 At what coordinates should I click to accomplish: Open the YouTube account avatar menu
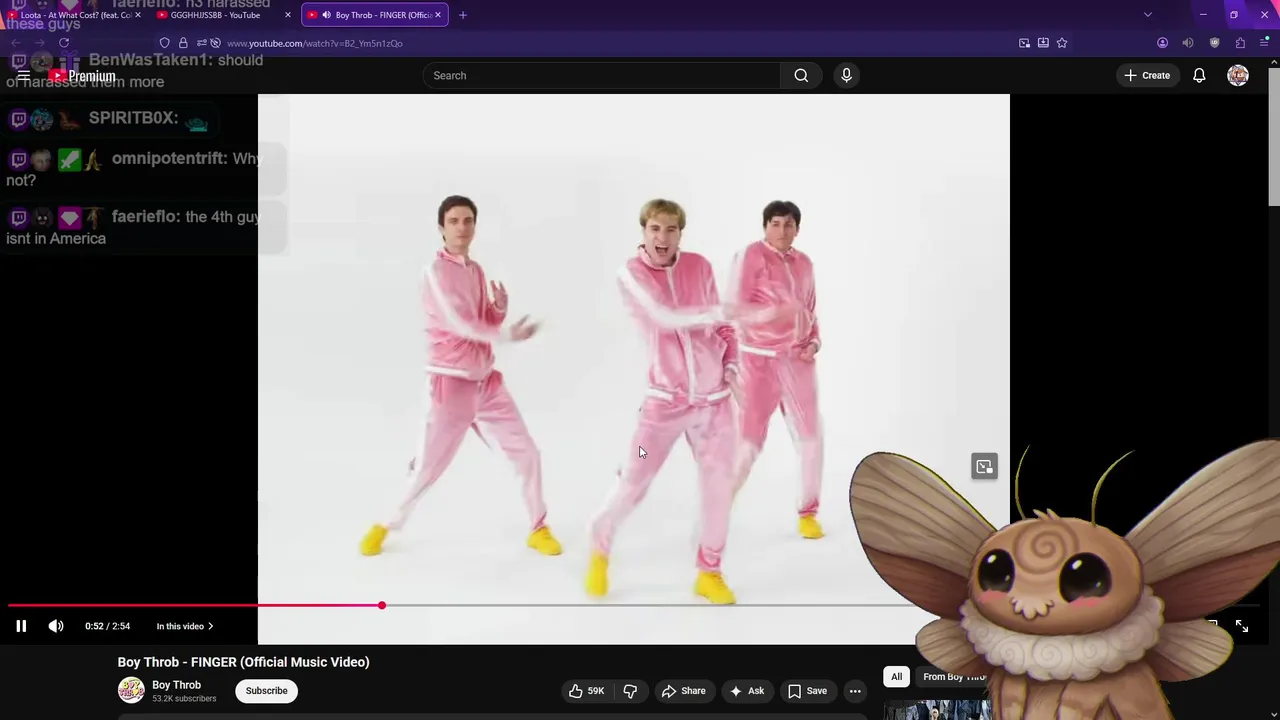(1238, 75)
